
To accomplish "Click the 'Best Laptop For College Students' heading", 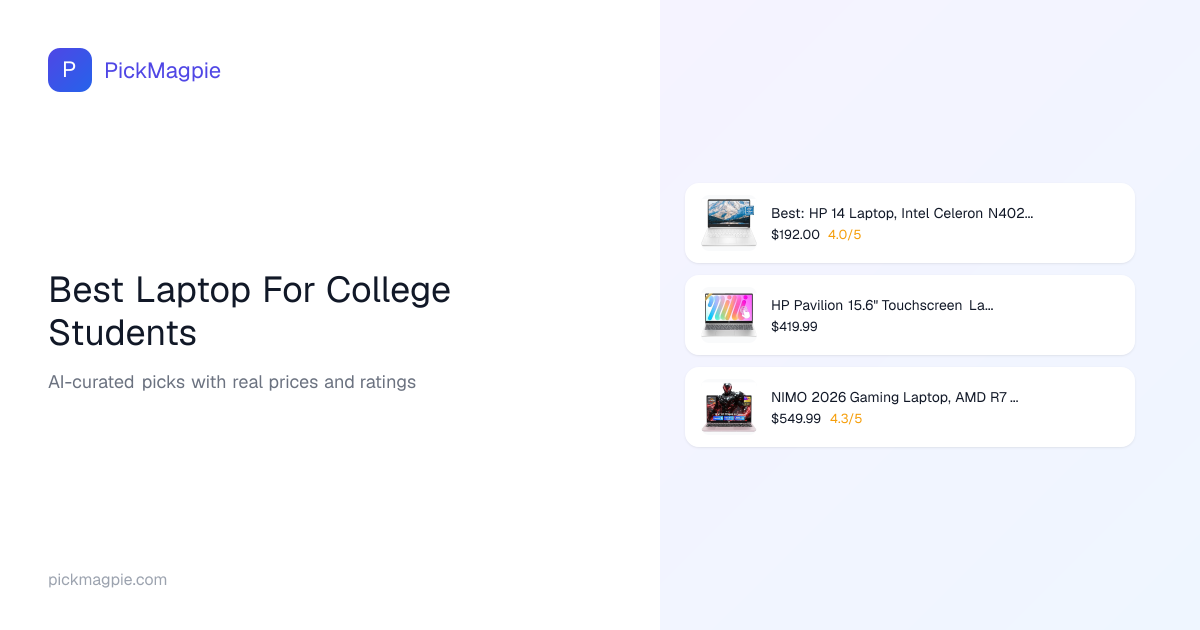I will [x=249, y=311].
